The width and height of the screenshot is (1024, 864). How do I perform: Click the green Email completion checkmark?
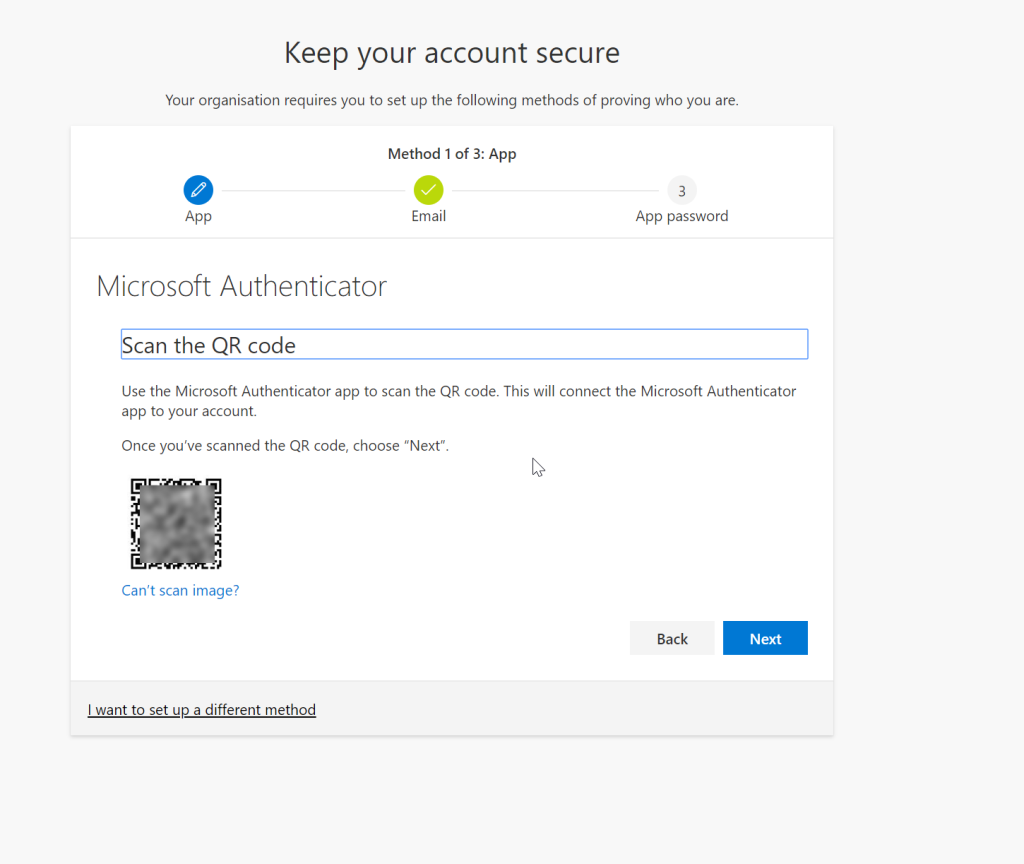[x=428, y=189]
